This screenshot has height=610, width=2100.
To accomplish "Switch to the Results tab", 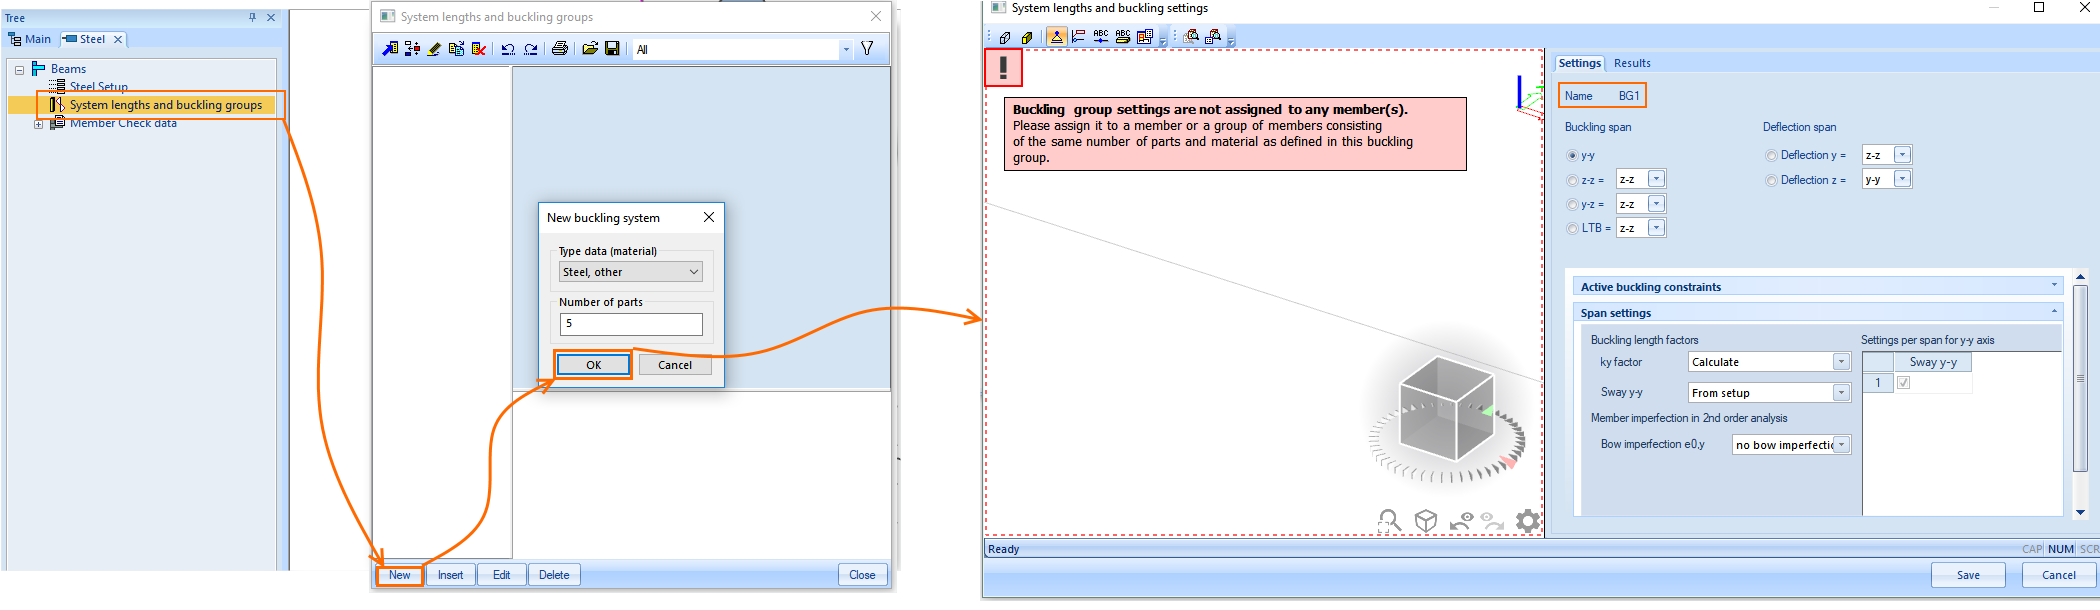I will 1632,63.
